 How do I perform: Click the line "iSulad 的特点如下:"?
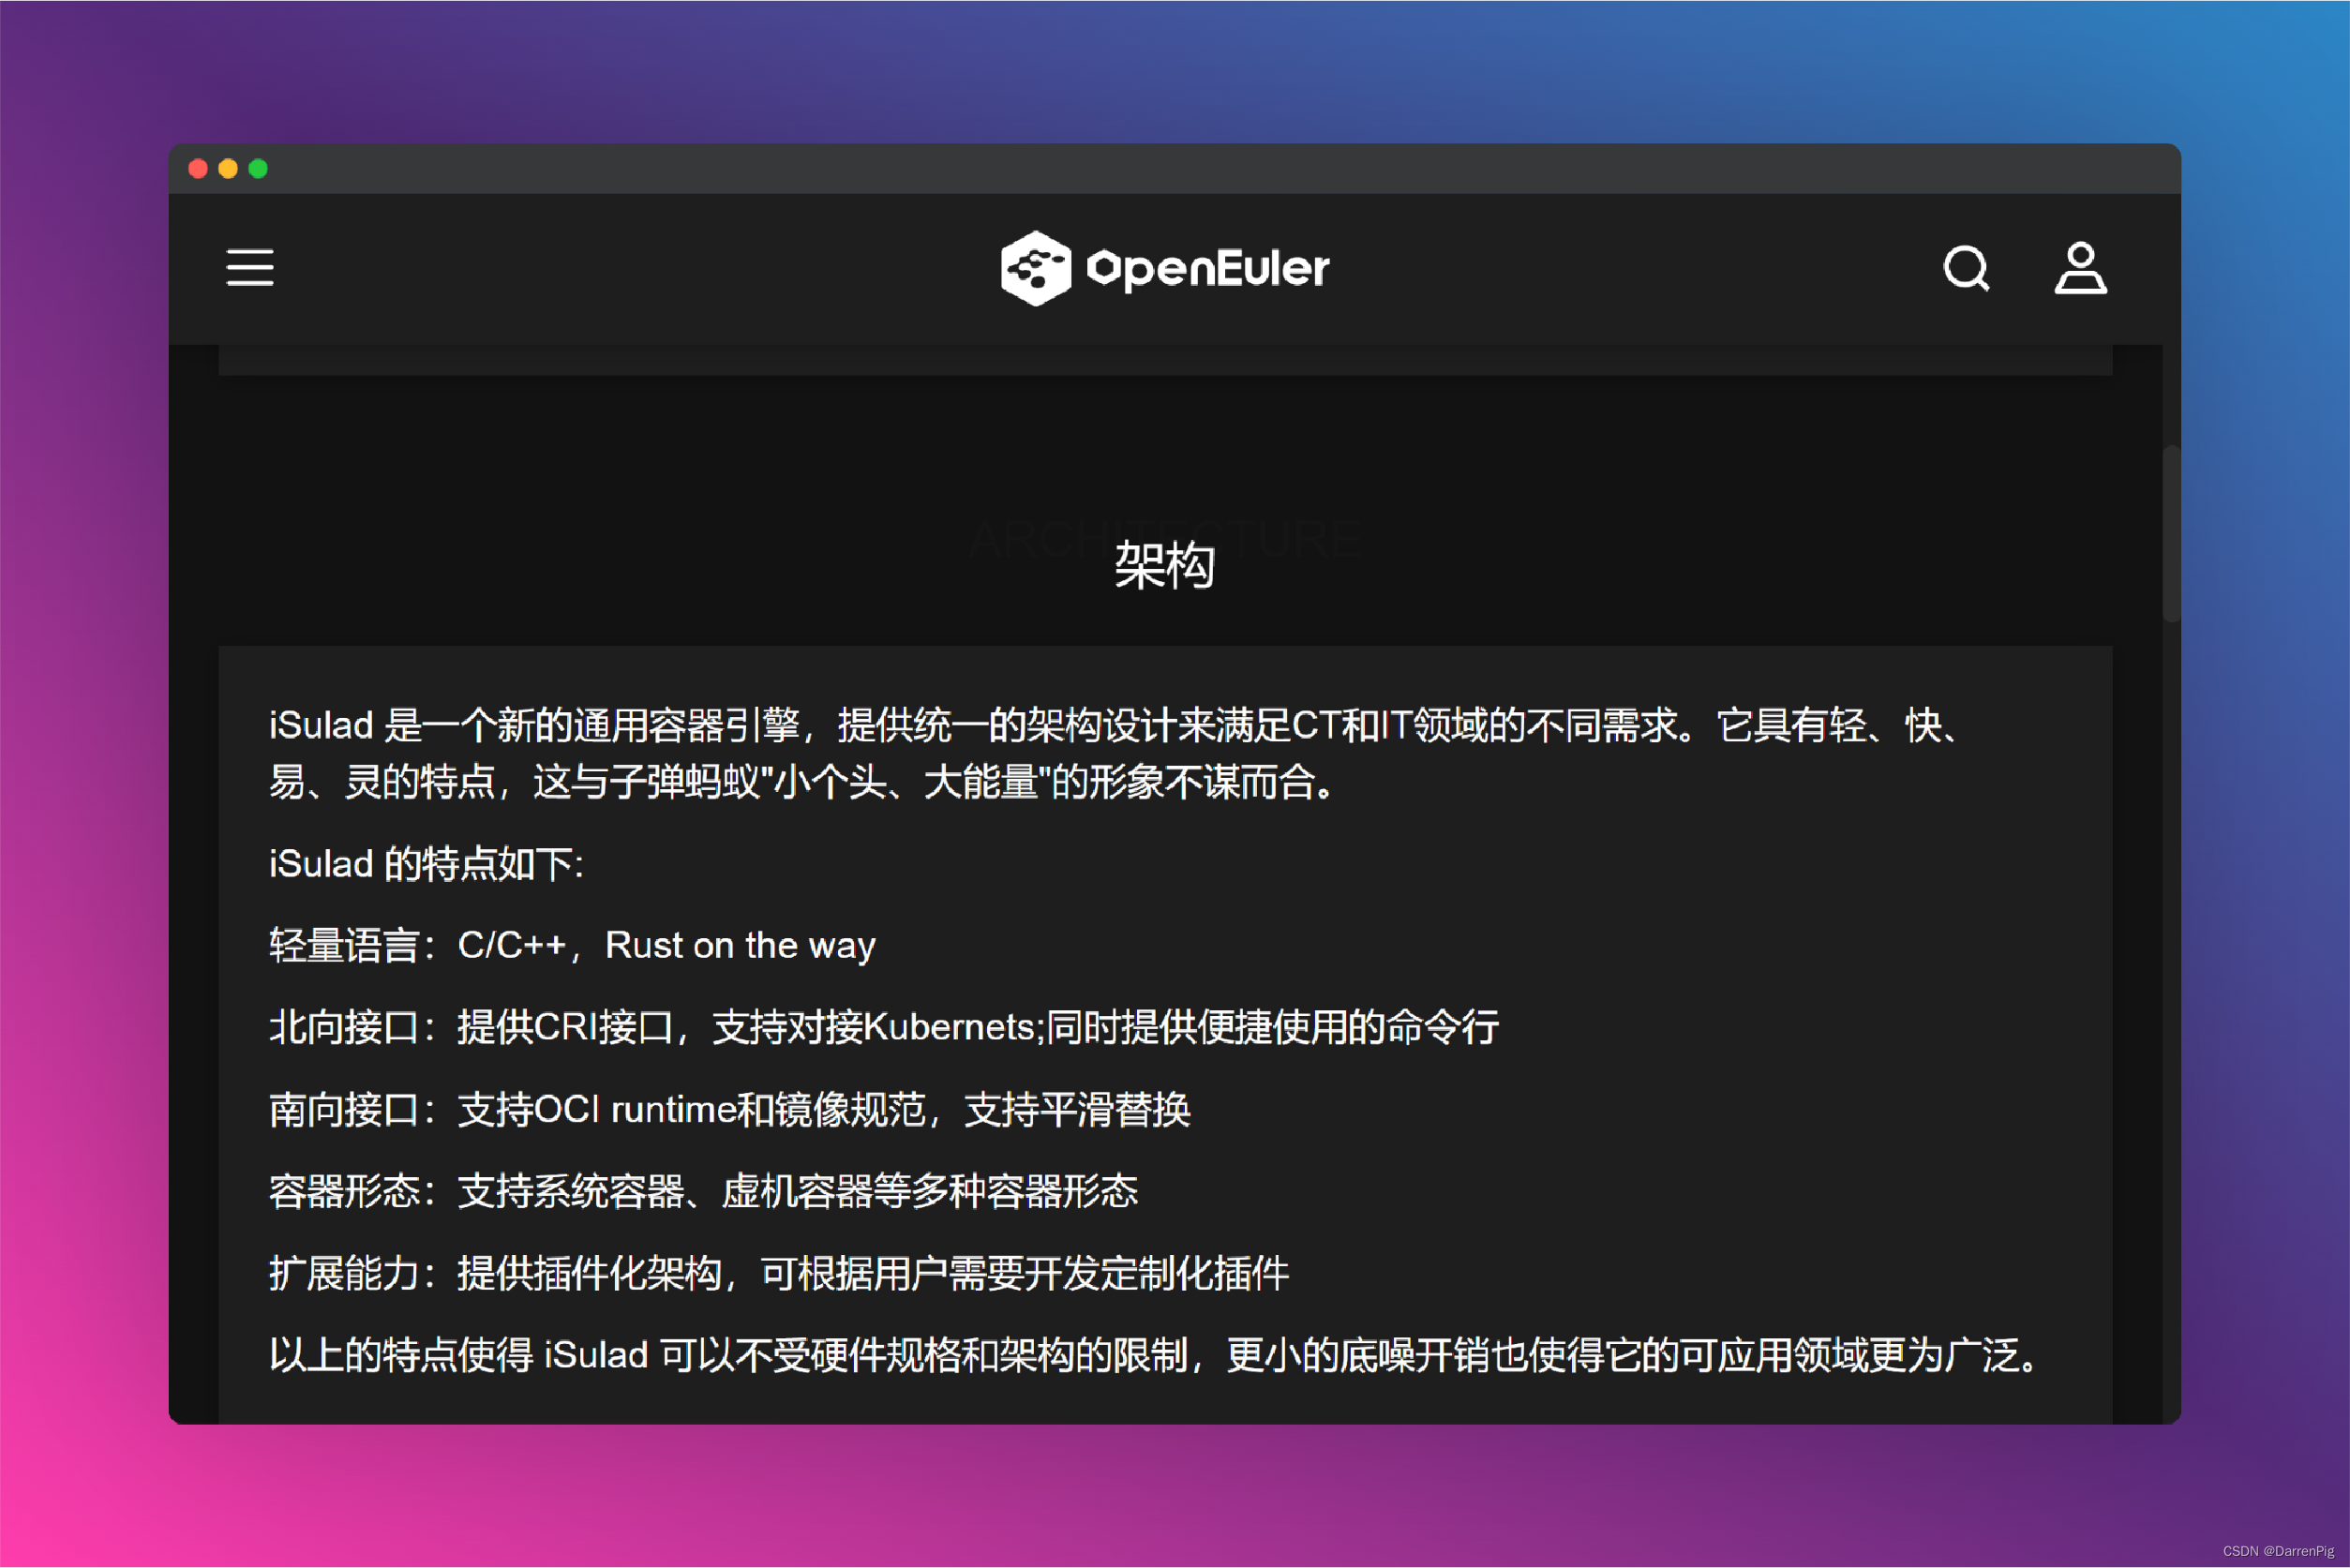click(426, 863)
